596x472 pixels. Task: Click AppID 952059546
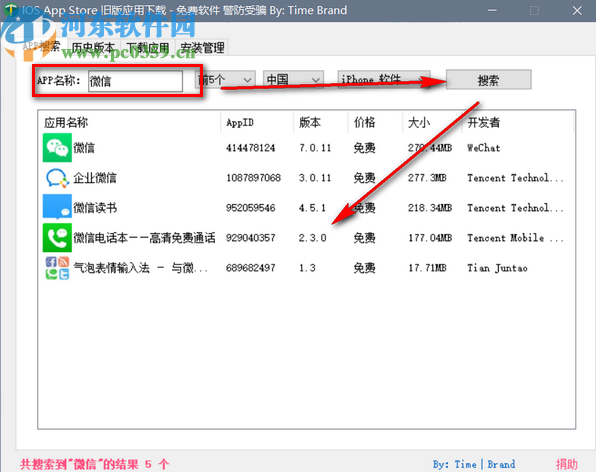click(250, 207)
